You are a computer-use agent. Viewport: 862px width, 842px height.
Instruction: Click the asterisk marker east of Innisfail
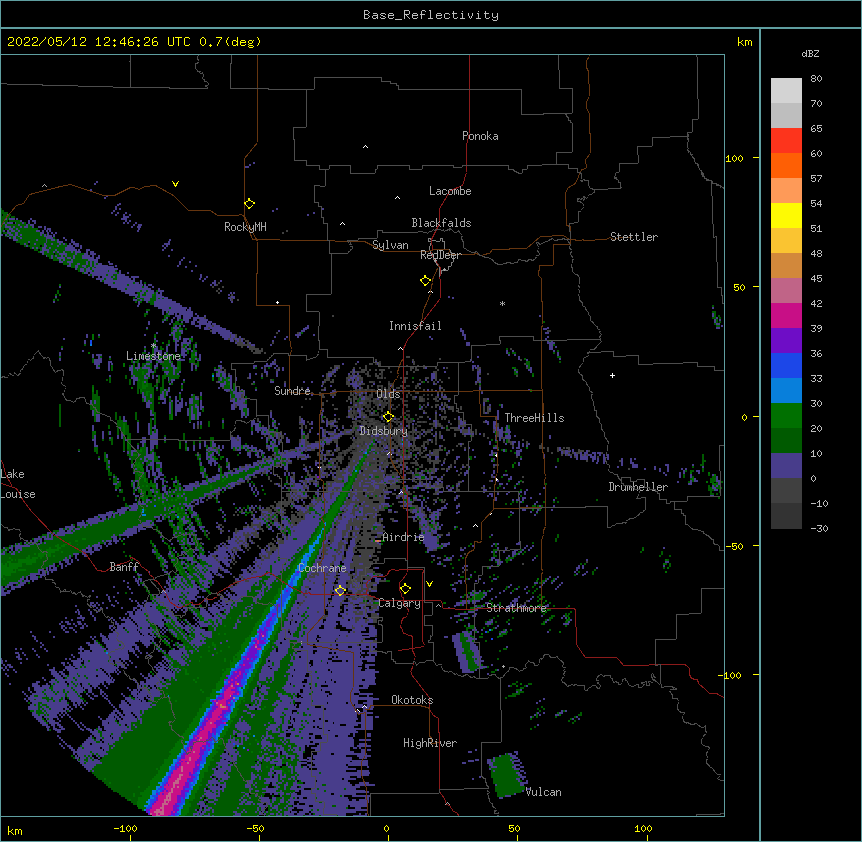click(x=502, y=304)
